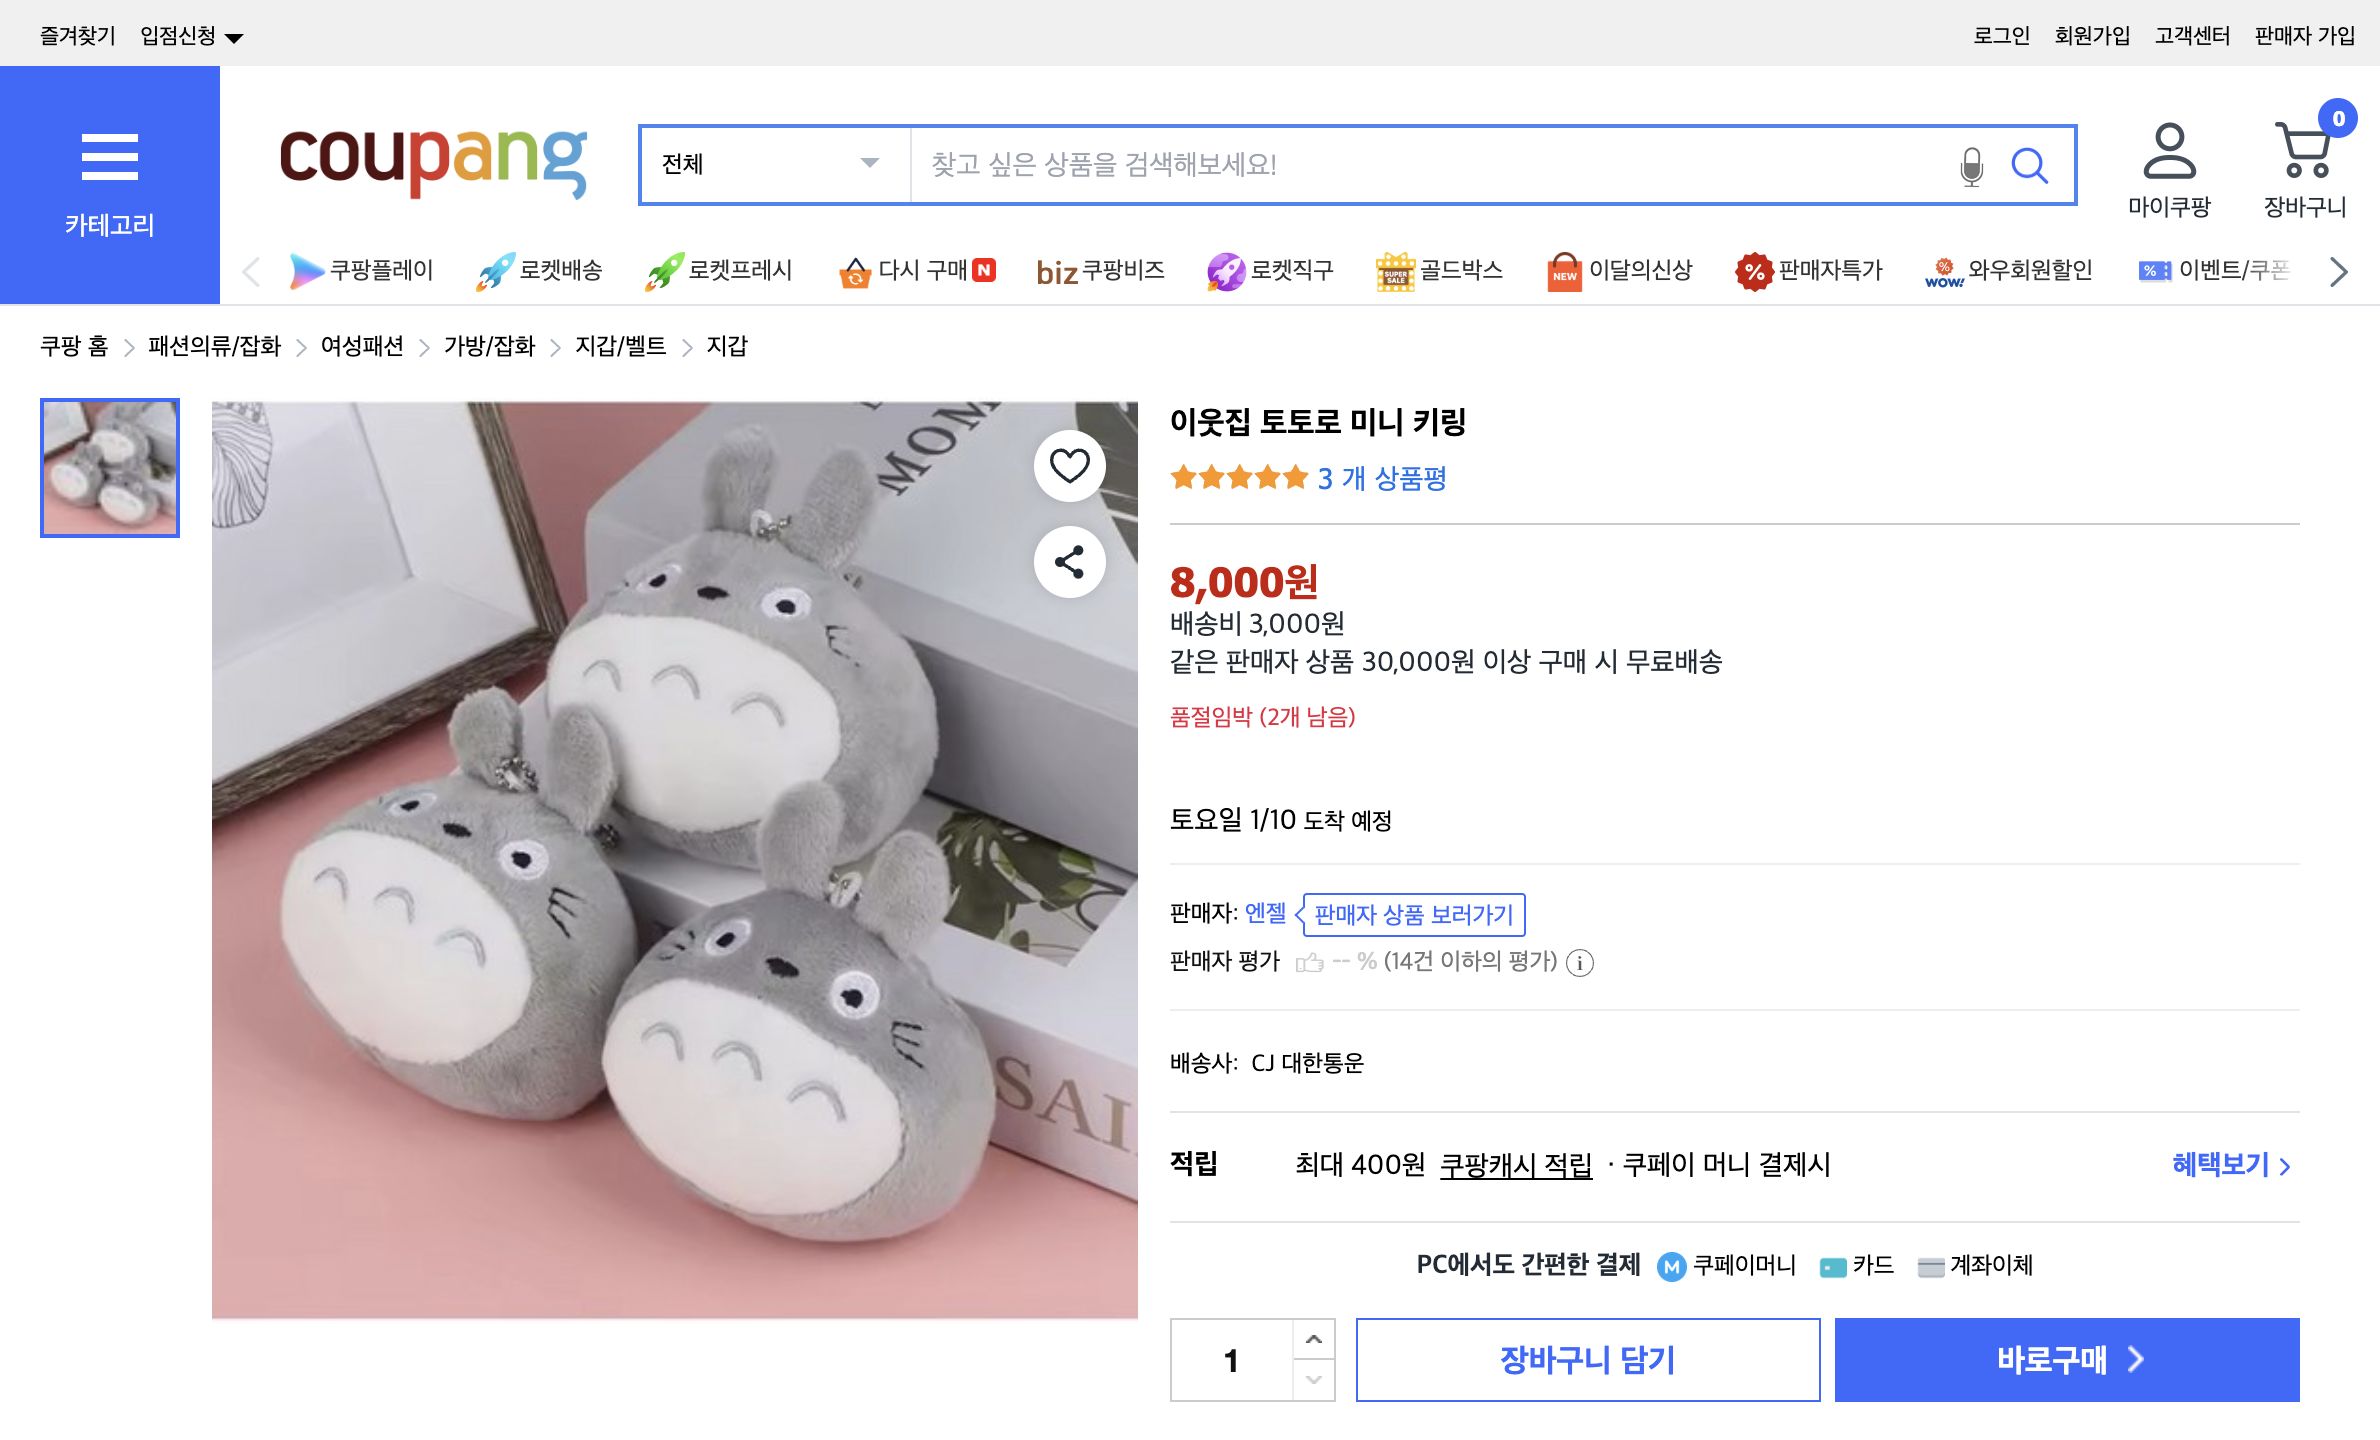Go to 고객센터 in top menu
This screenshot has height=1440, width=2380.
pos(2190,33)
